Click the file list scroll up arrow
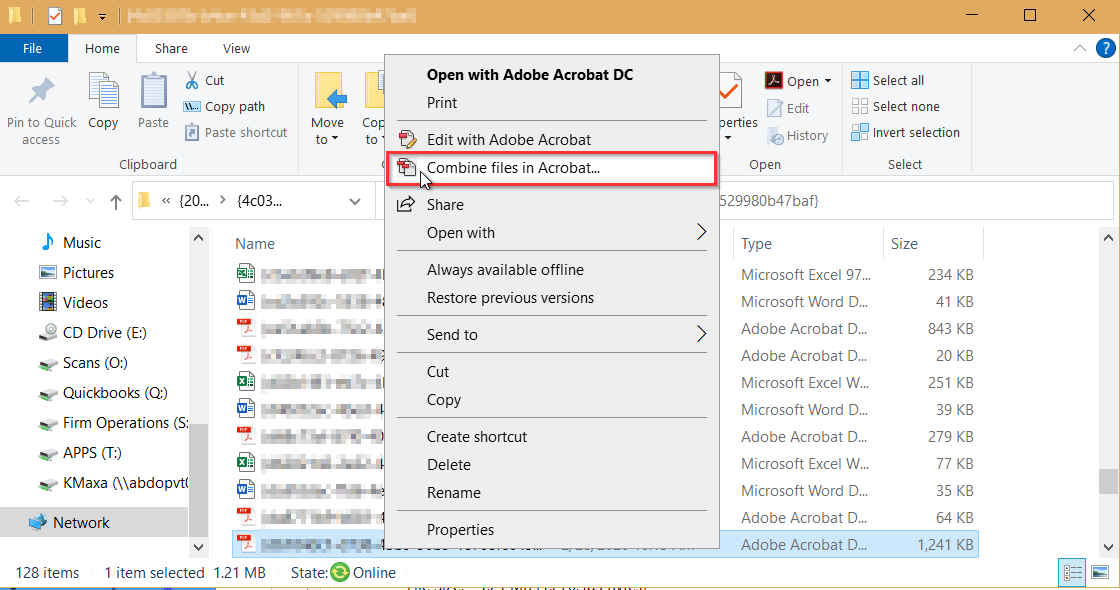The height and width of the screenshot is (590, 1120). pyautogui.click(x=1108, y=238)
